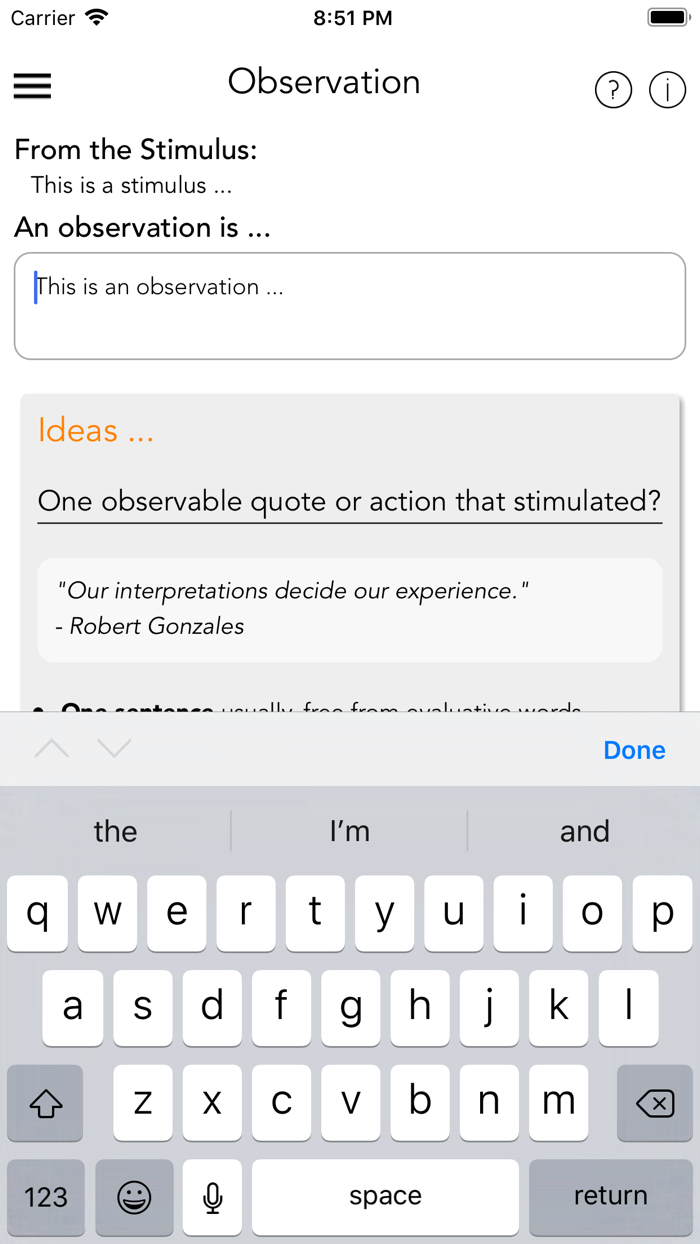The width and height of the screenshot is (700, 1244).
Task: Focus the observation text field
Action: (349, 306)
